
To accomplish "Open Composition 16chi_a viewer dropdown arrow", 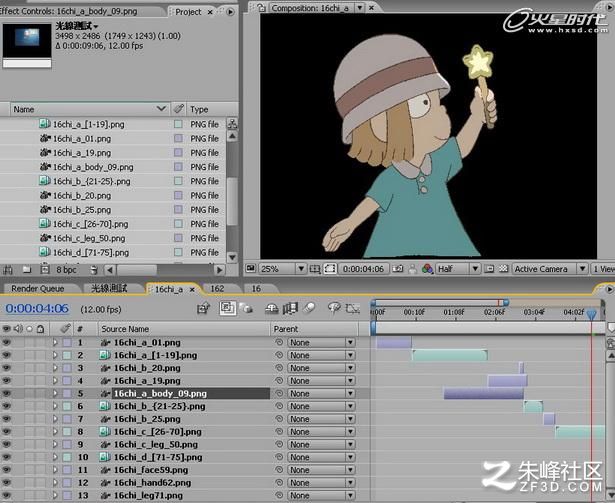I will point(360,7).
